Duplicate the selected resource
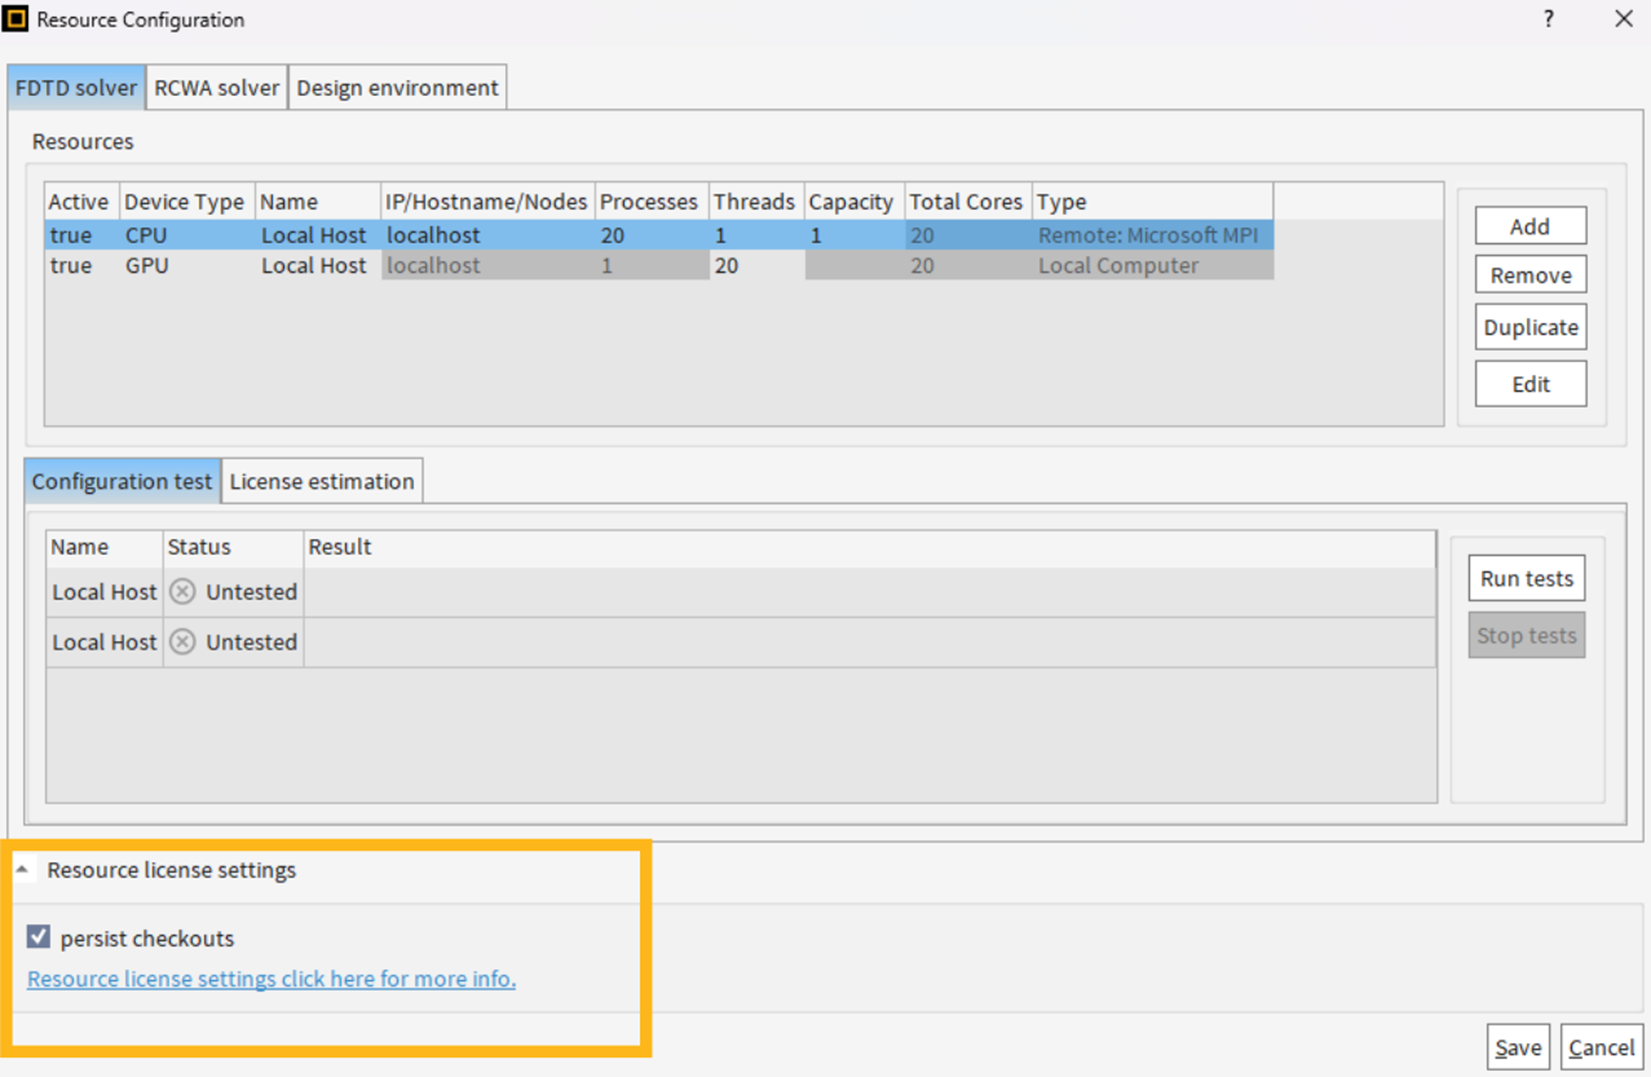 [x=1529, y=328]
